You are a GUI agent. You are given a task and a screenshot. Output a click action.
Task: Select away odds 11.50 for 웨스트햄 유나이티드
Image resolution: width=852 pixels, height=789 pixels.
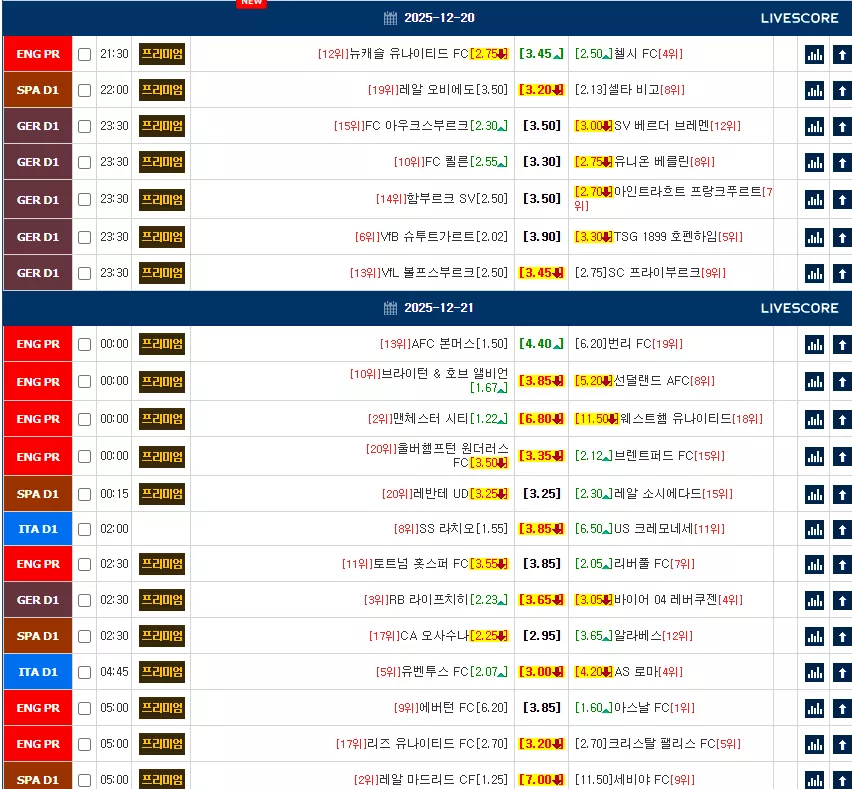pos(597,419)
